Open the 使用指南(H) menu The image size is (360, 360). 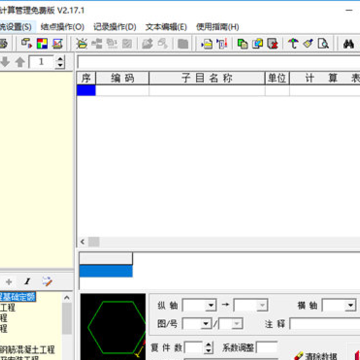pyautogui.click(x=218, y=27)
